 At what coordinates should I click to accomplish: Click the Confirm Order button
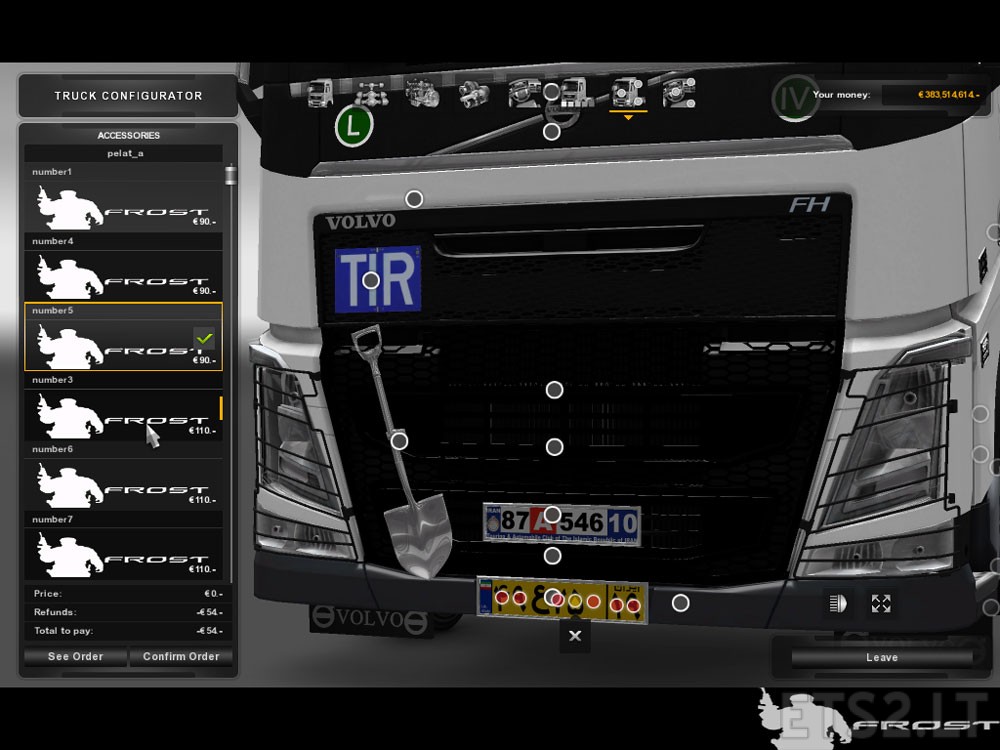pos(181,657)
